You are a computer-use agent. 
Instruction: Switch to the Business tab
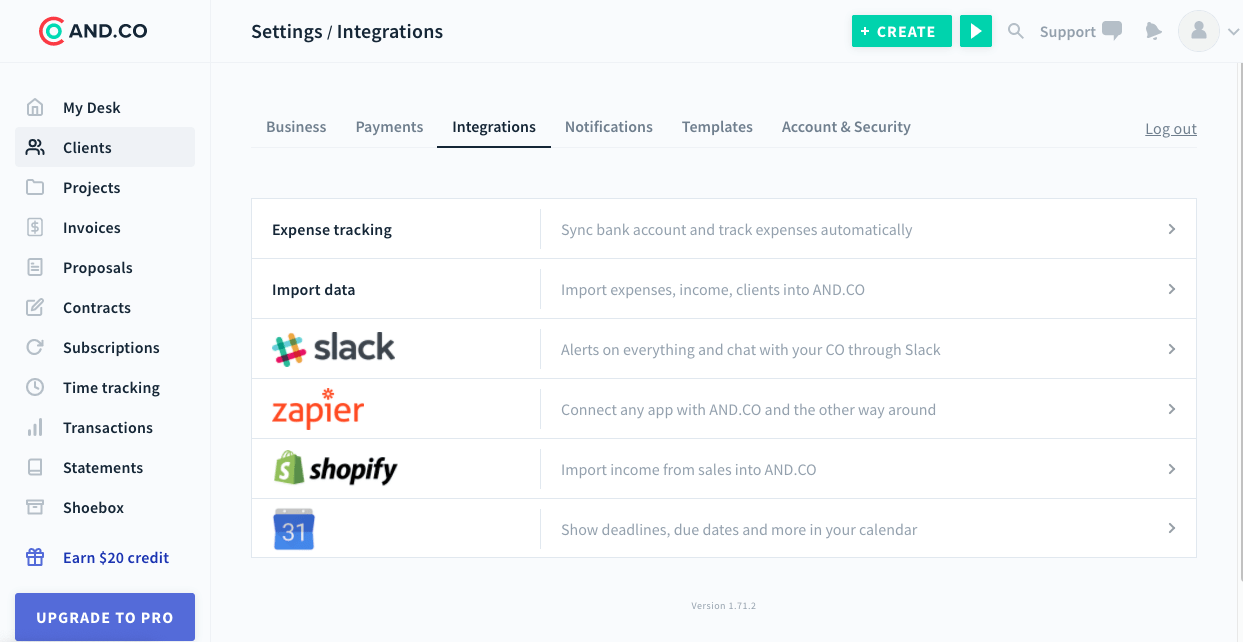click(x=296, y=127)
